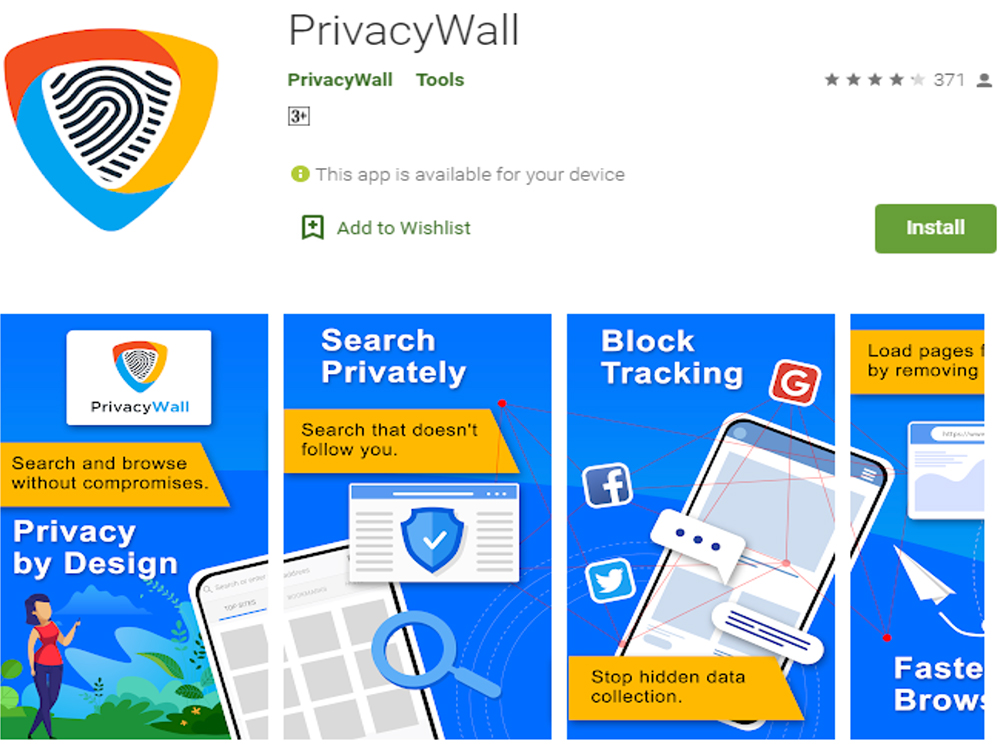This screenshot has height=746, width=1000.
Task: Open the PrivacyWall developer link
Action: [x=340, y=80]
